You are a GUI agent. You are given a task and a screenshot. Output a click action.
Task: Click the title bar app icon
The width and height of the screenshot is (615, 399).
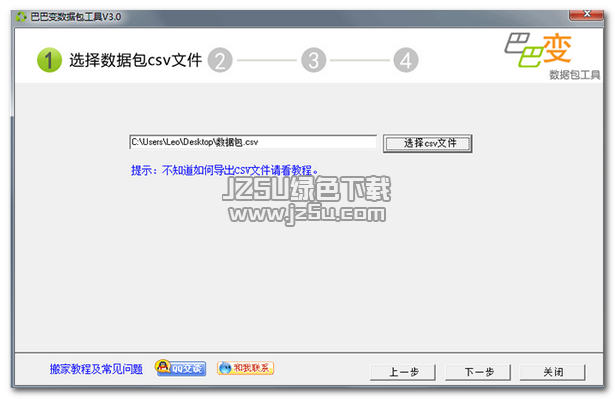pyautogui.click(x=21, y=17)
